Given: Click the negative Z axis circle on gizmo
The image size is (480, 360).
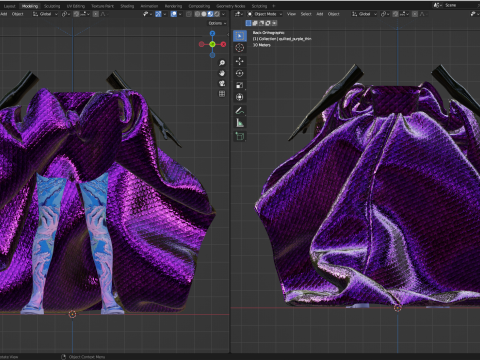Looking at the screenshot, I should [212, 55].
